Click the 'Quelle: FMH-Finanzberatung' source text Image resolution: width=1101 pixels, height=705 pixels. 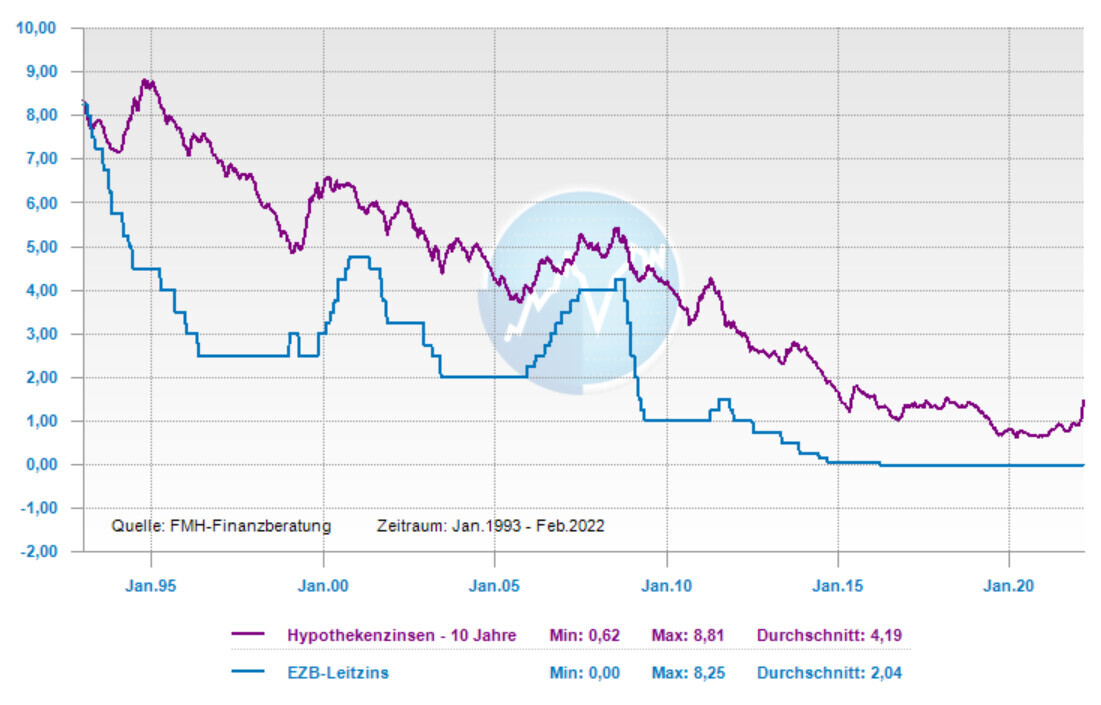220,525
